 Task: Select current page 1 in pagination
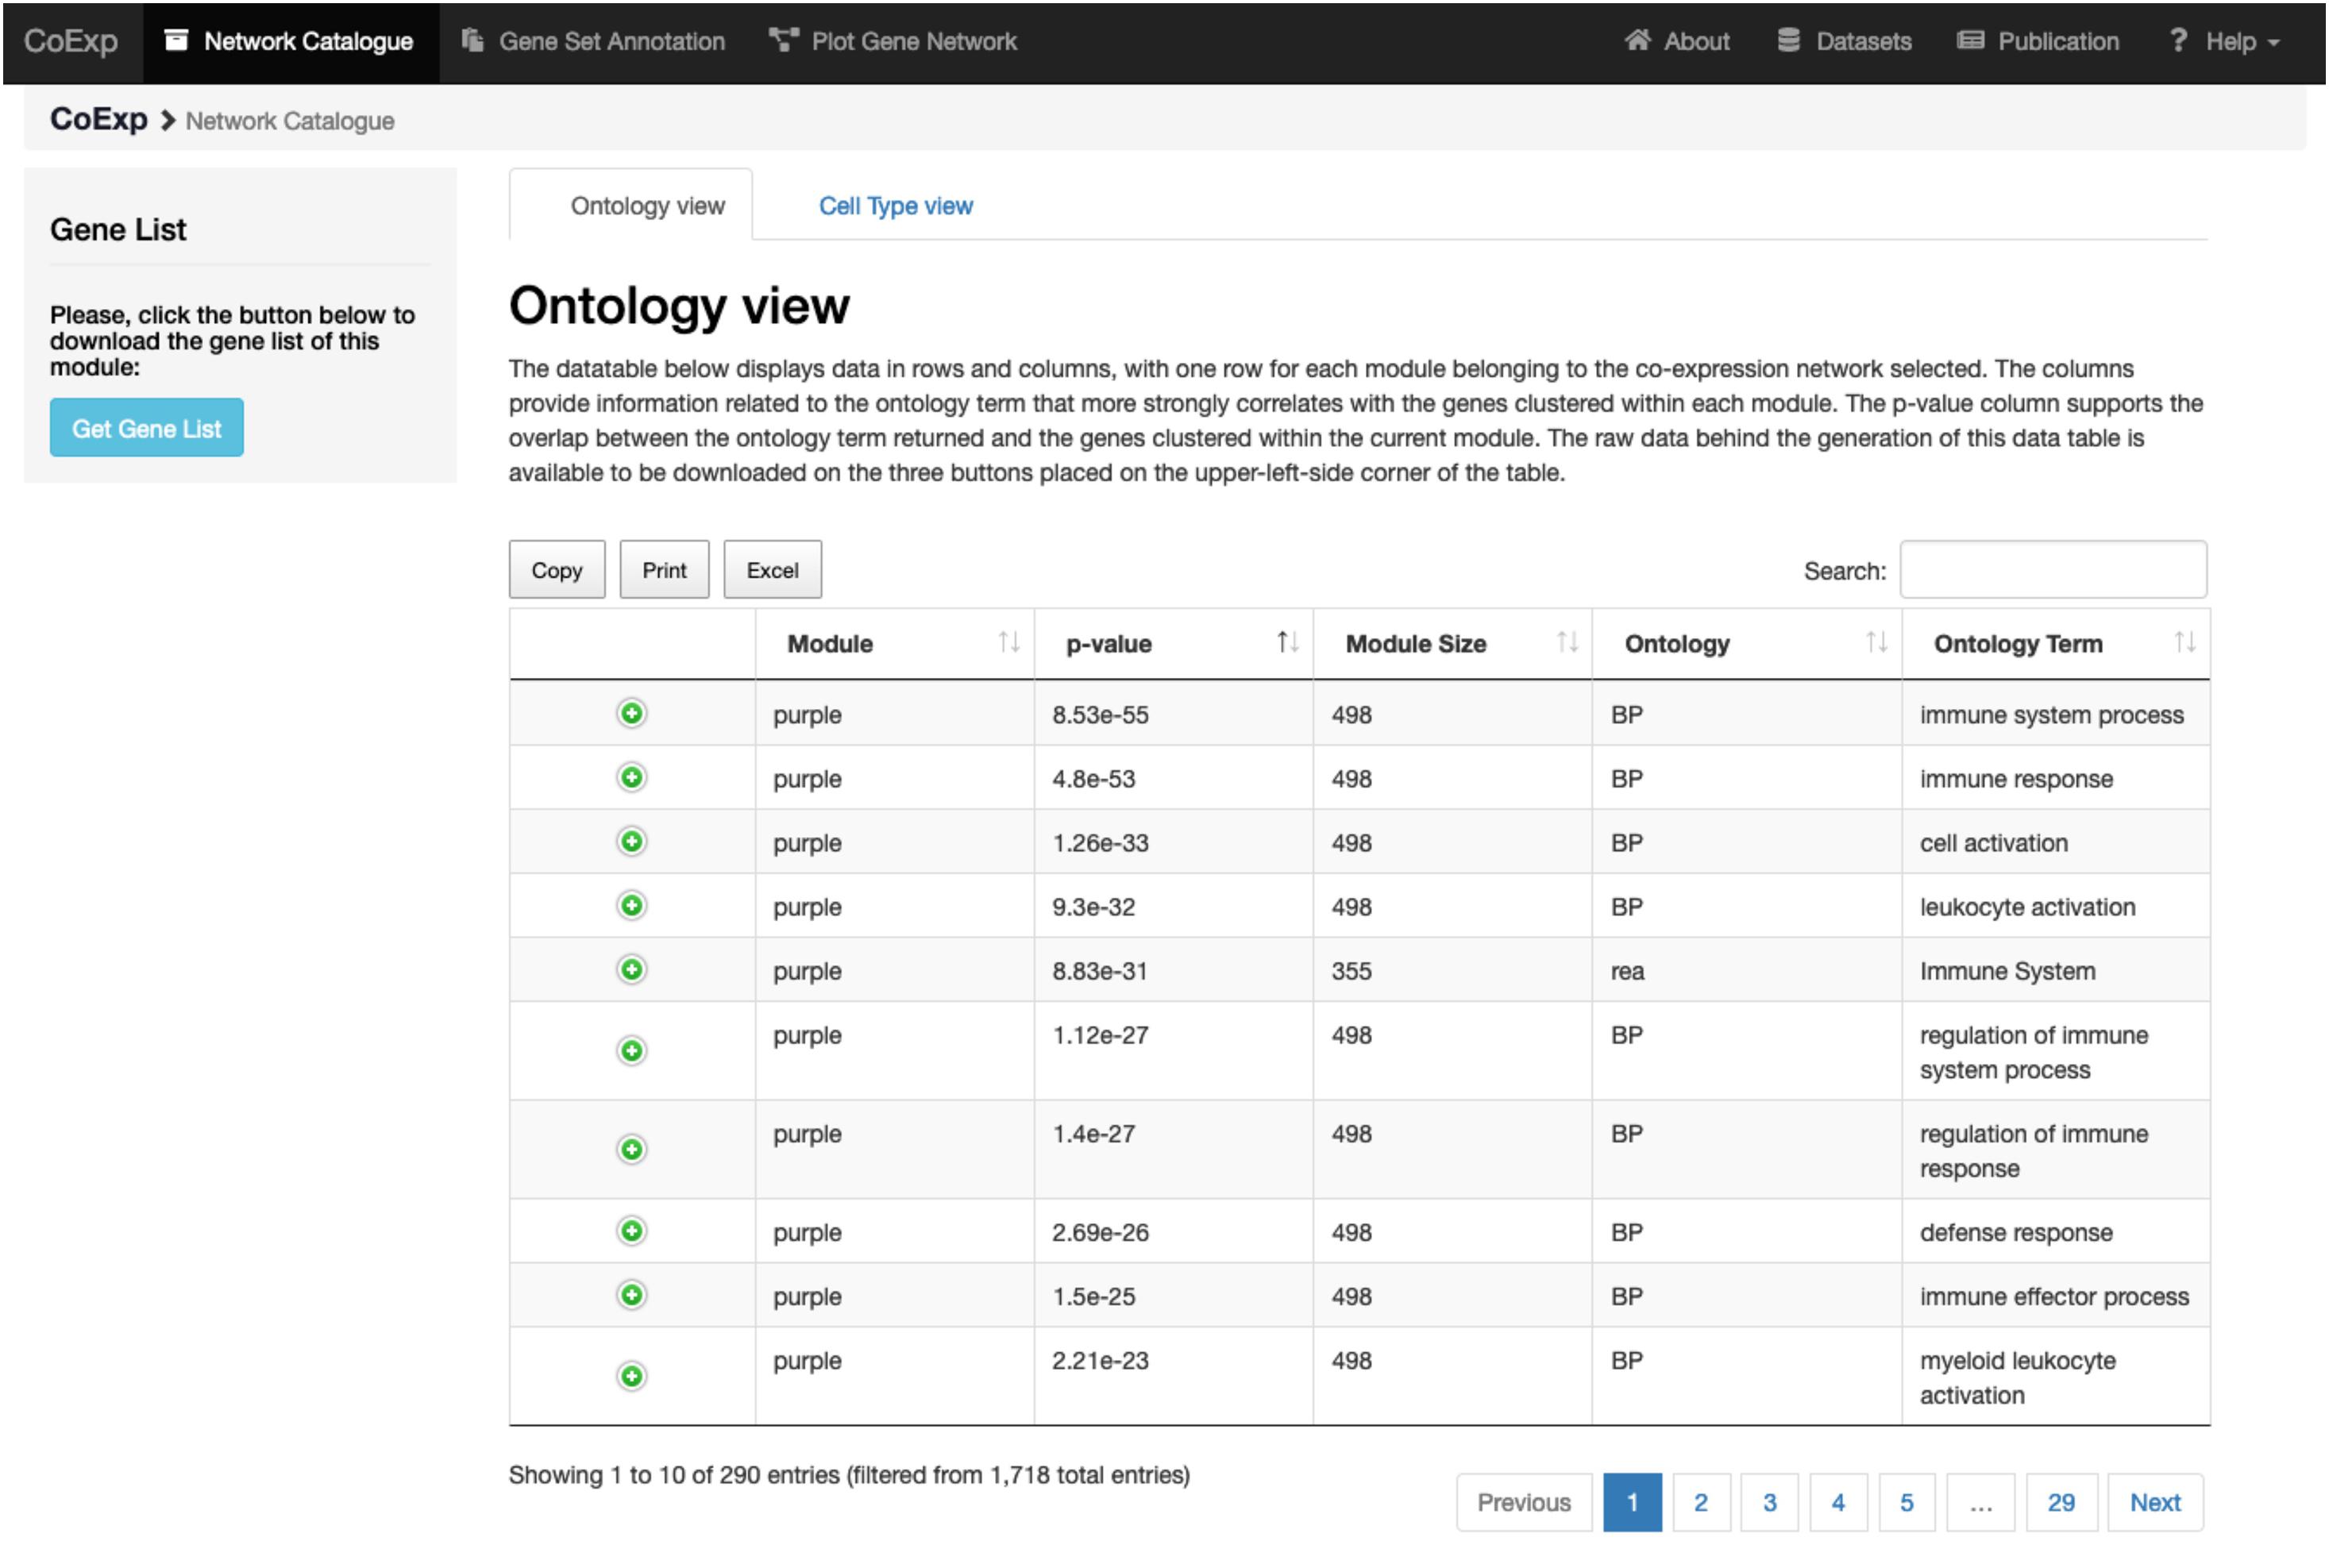tap(1632, 1502)
